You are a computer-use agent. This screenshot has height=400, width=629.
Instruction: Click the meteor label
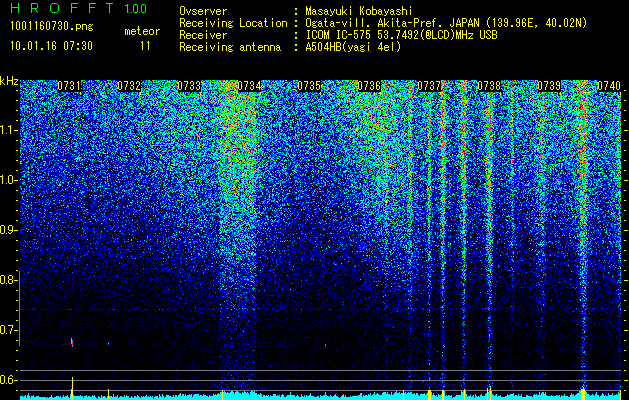pos(142,31)
